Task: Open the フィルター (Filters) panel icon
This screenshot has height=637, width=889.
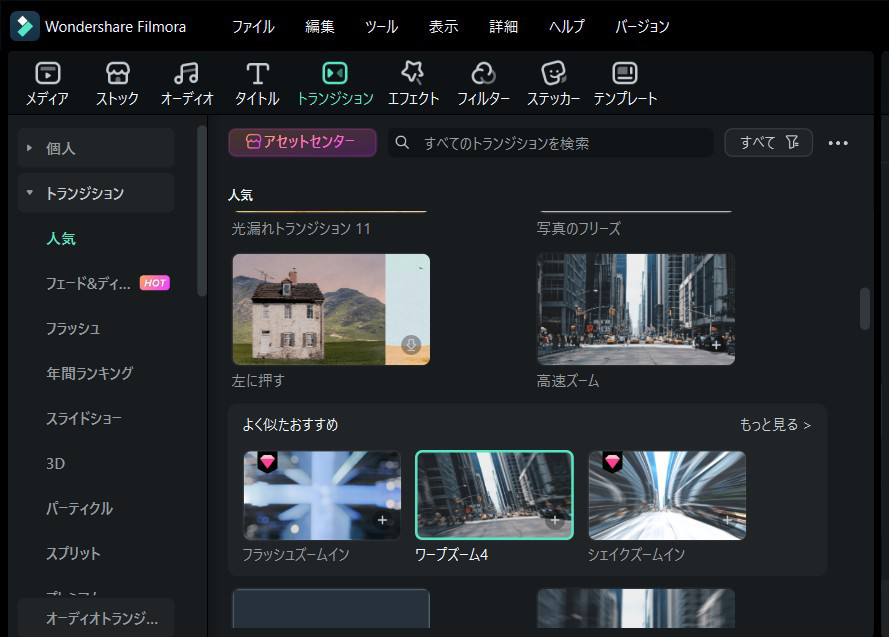Action: tap(483, 72)
